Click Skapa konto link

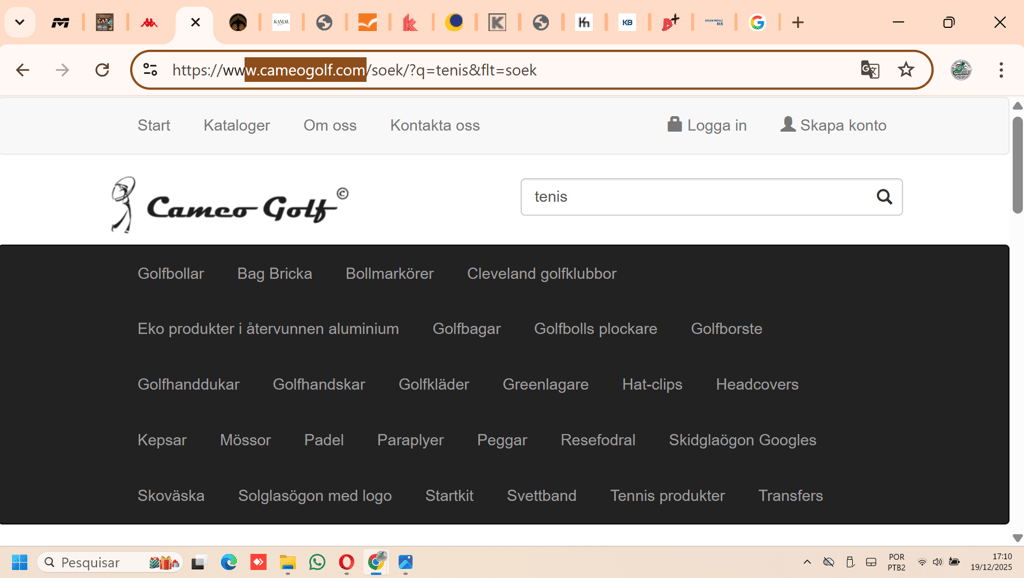[833, 125]
